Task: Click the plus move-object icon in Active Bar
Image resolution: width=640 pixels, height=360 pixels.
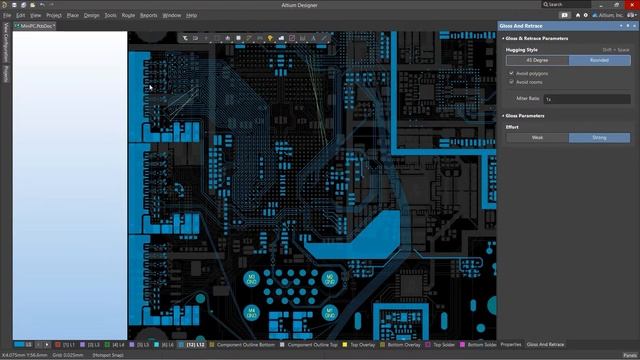Action: point(206,38)
